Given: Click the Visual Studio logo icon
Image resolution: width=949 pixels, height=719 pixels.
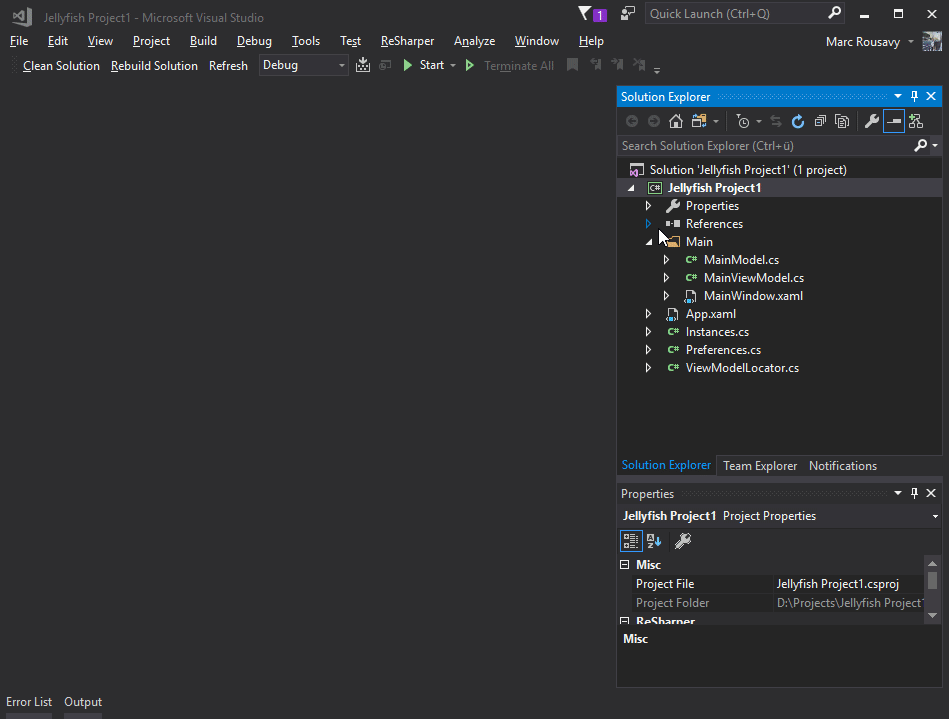Looking at the screenshot, I should (x=22, y=17).
